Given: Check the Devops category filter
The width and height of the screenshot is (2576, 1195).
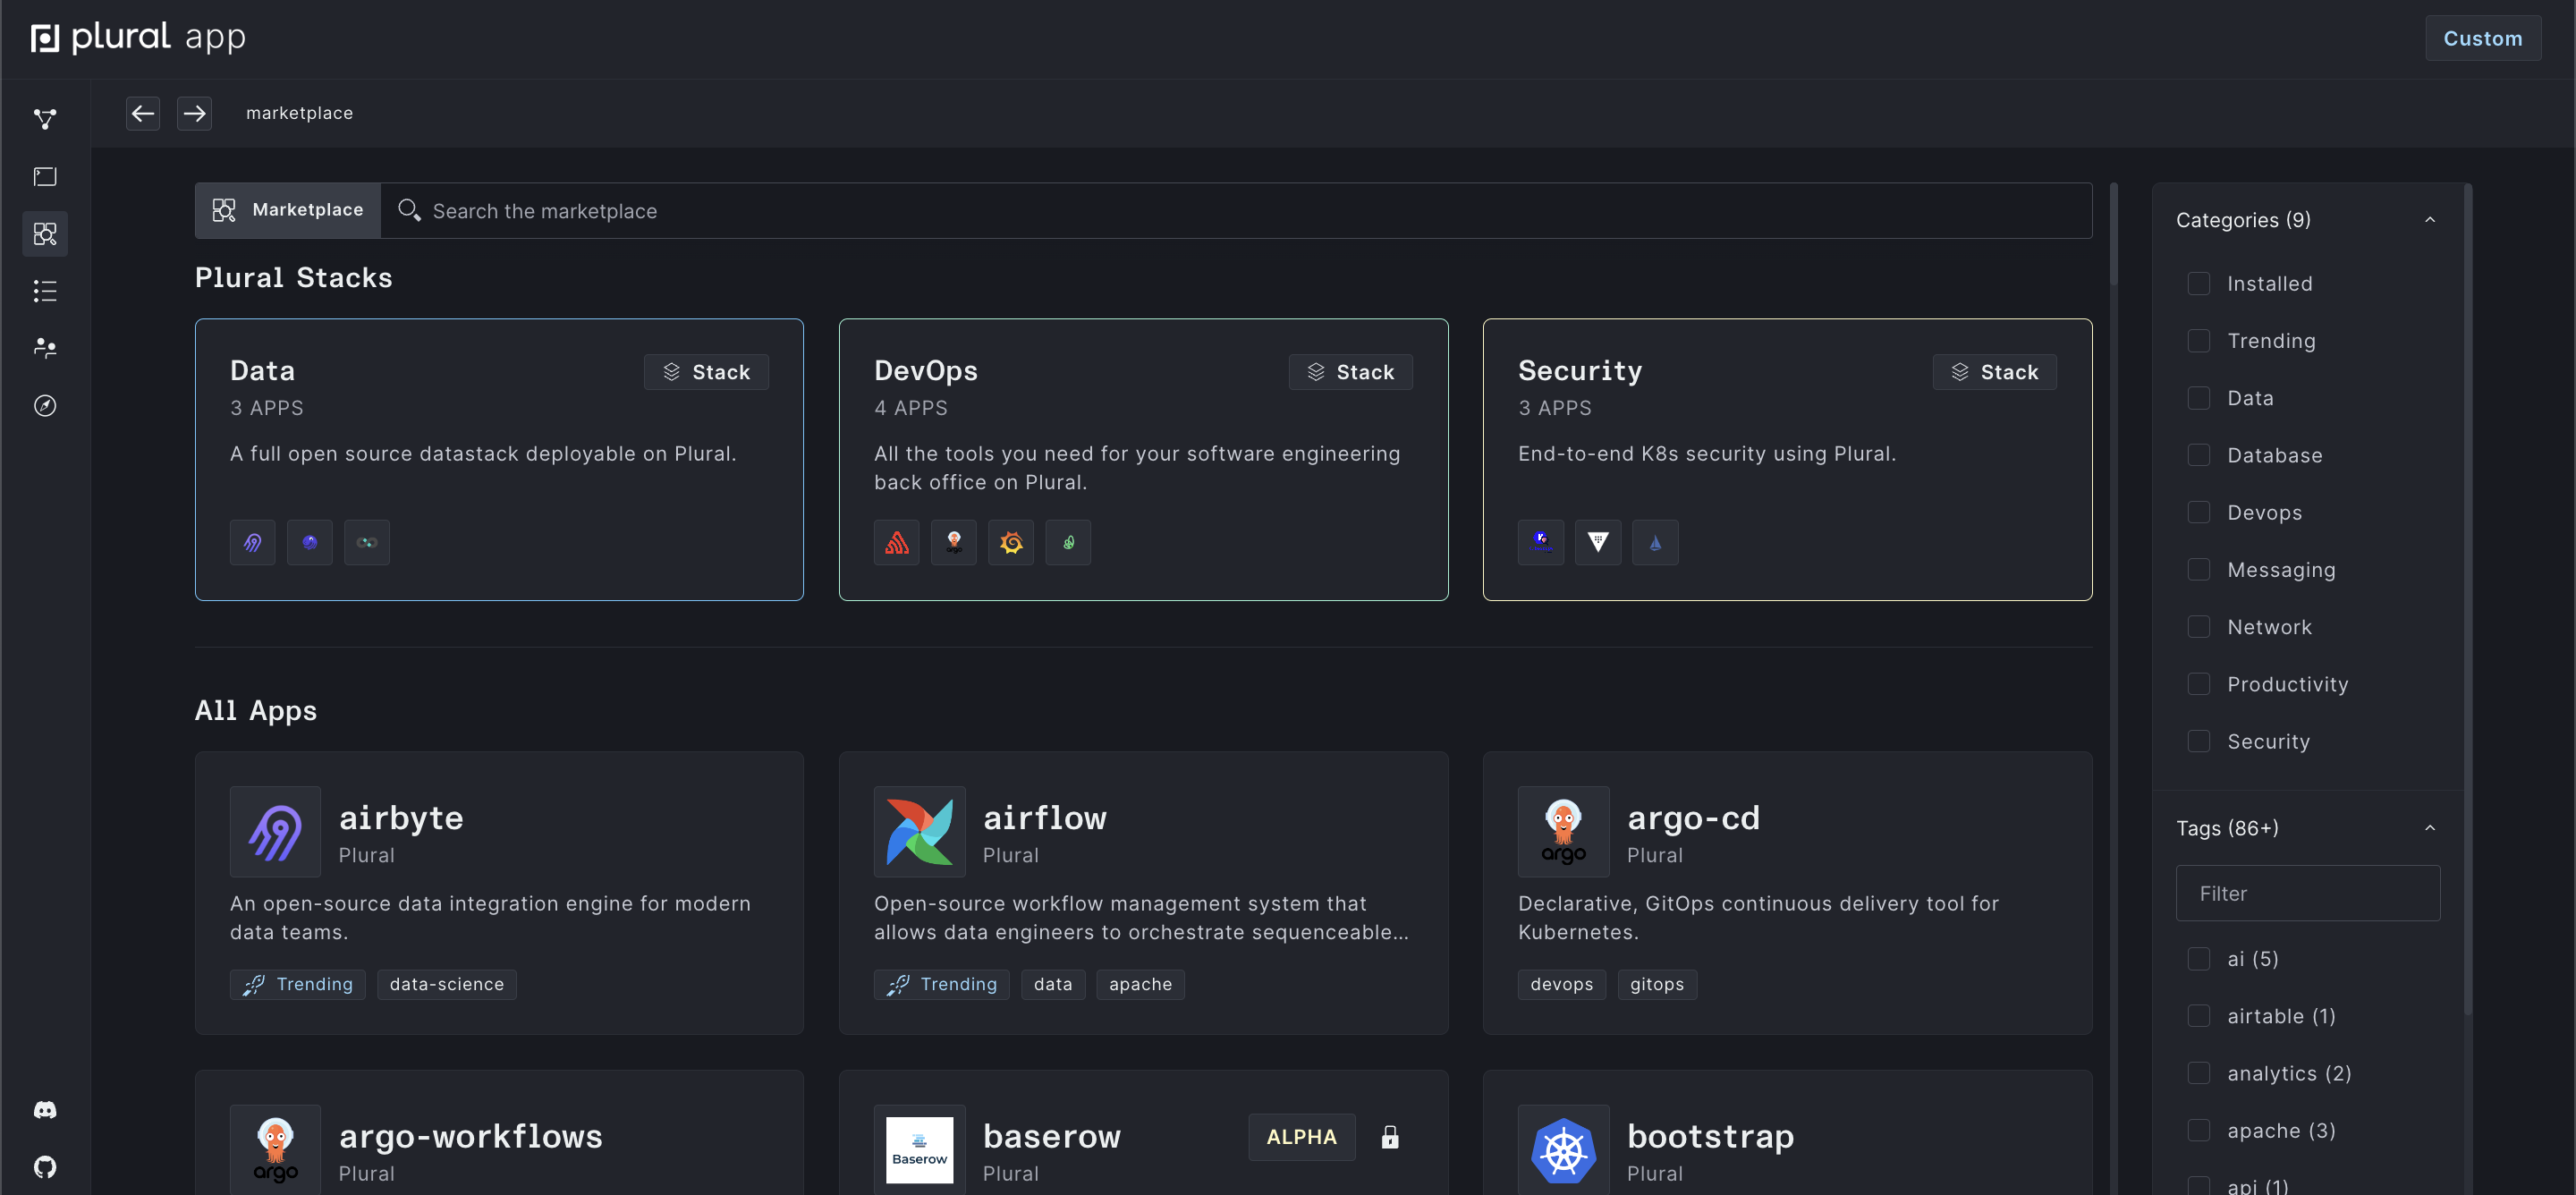Looking at the screenshot, I should tap(2199, 513).
